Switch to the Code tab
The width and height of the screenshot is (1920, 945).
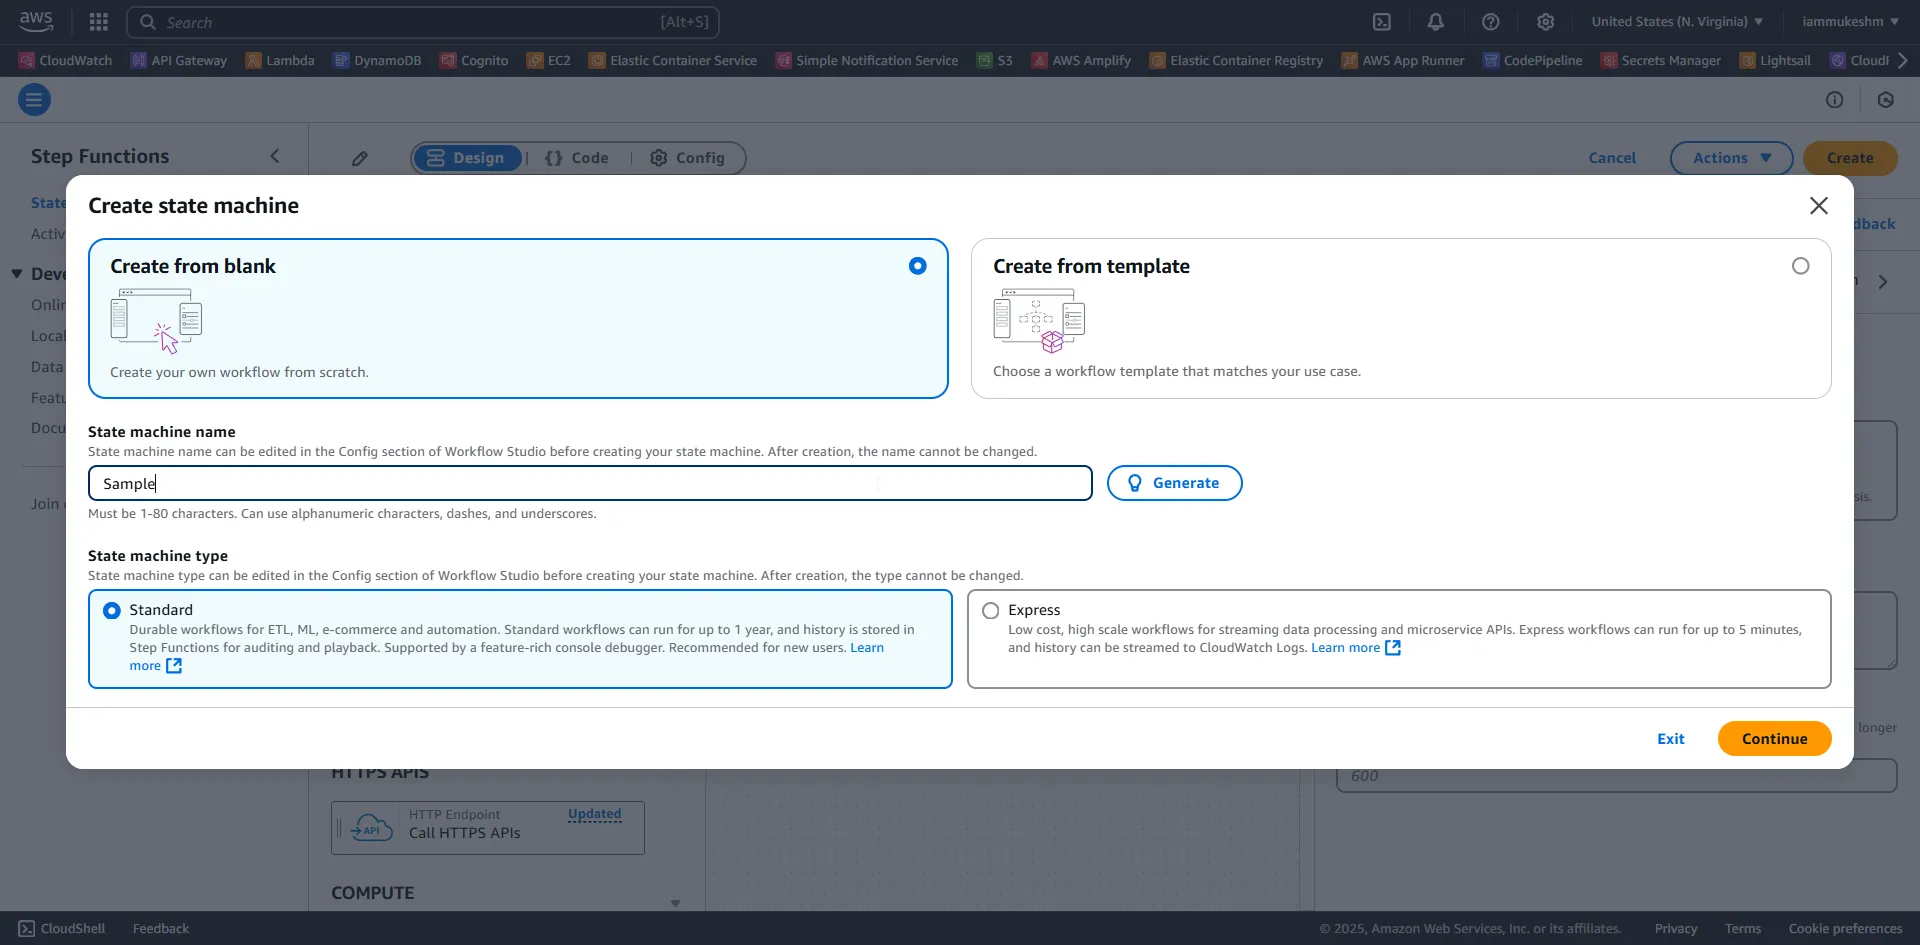coord(577,158)
